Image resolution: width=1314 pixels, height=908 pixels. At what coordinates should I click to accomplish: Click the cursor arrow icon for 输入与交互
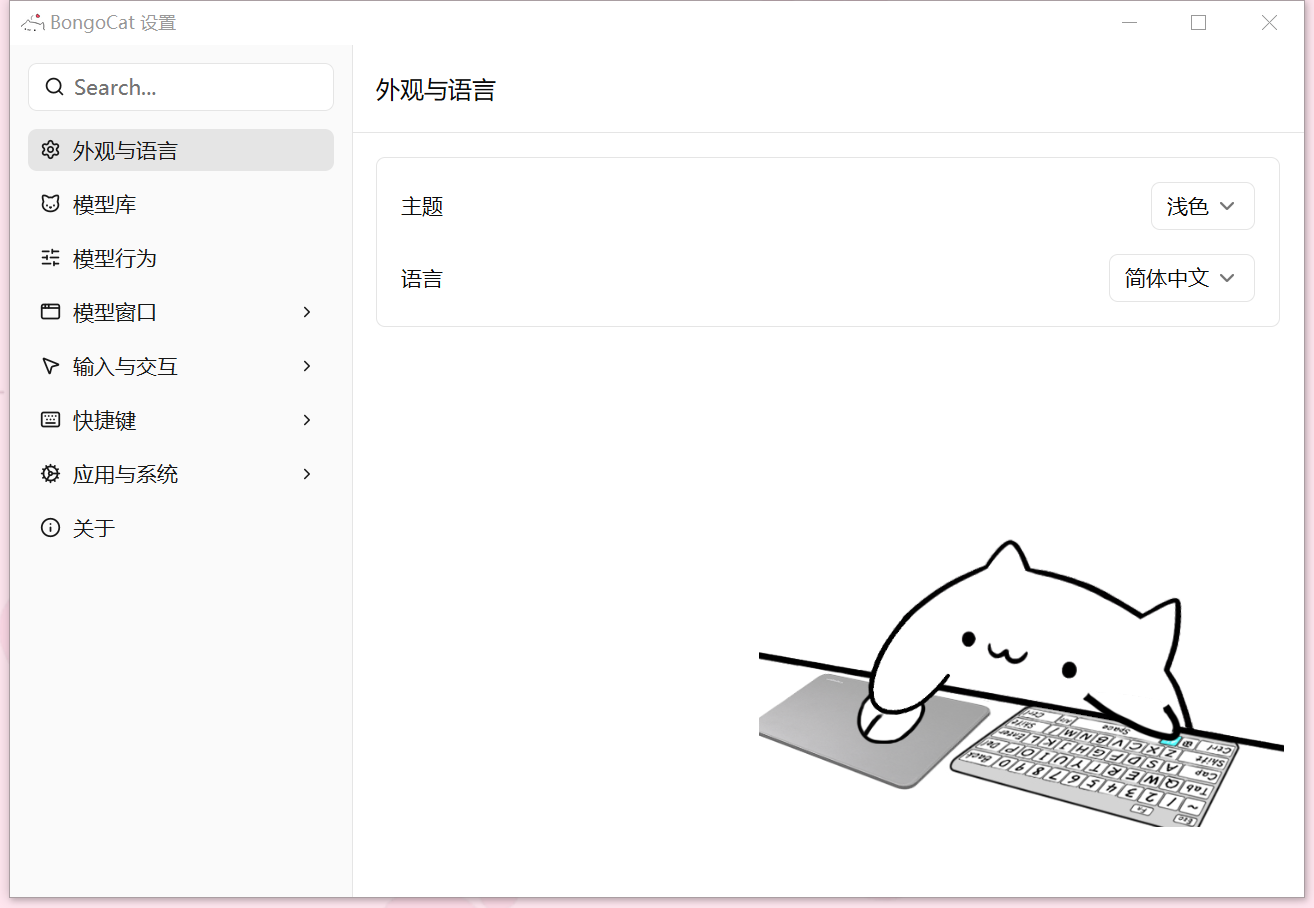click(50, 366)
